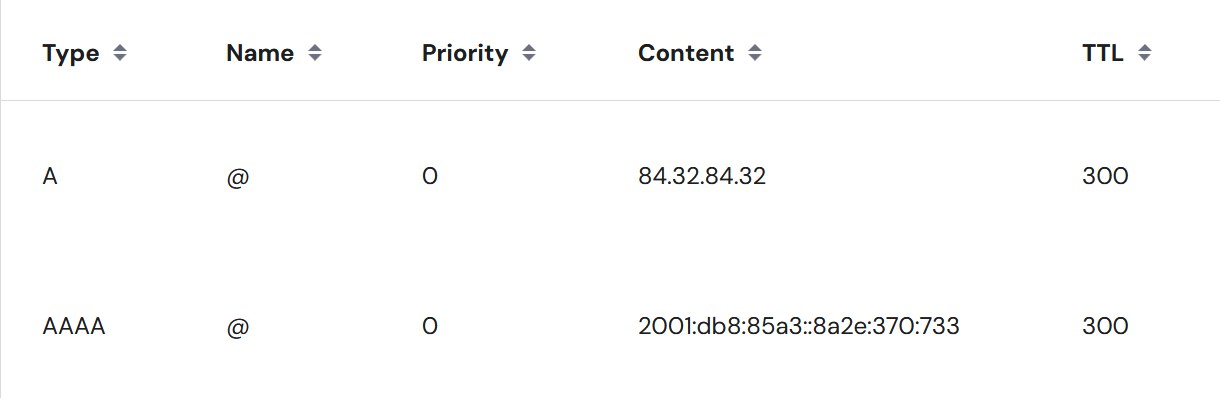This screenshot has width=1220, height=398.
Task: Select the Content column header label
Action: pos(686,54)
